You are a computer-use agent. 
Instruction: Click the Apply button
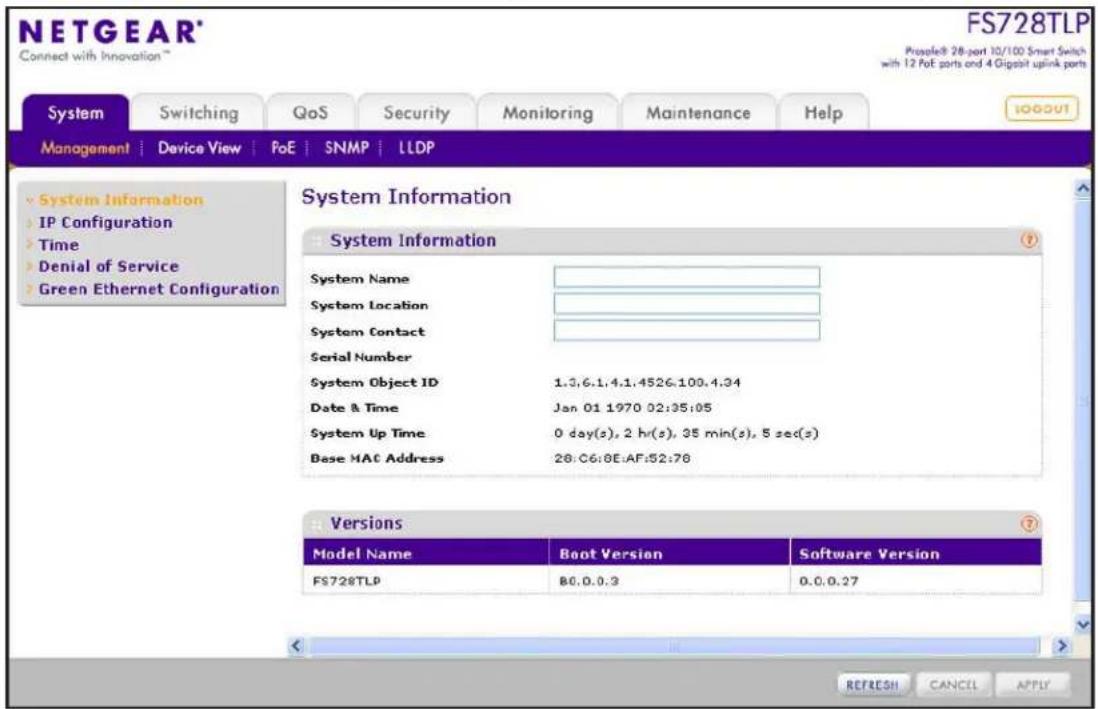point(1033,684)
